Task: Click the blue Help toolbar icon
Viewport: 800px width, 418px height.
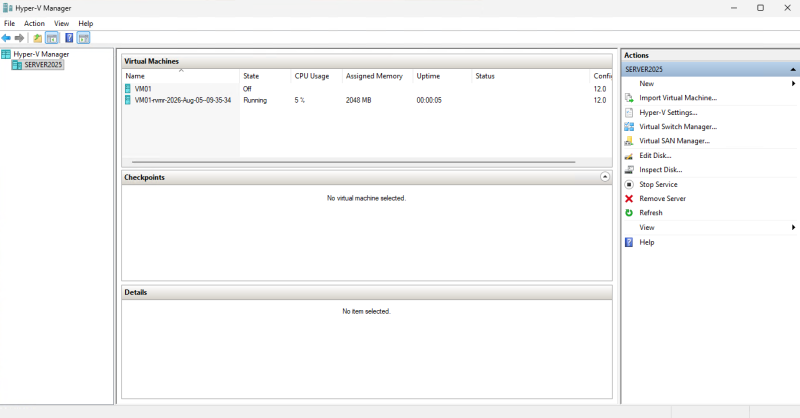Action: (69, 38)
